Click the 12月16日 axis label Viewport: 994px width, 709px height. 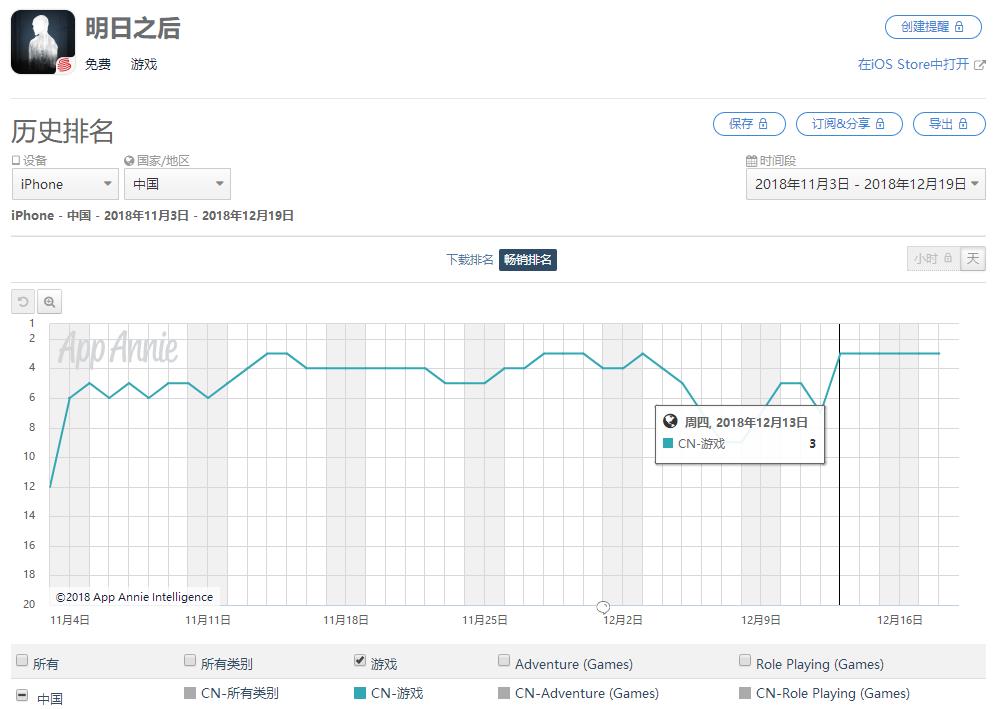[900, 620]
